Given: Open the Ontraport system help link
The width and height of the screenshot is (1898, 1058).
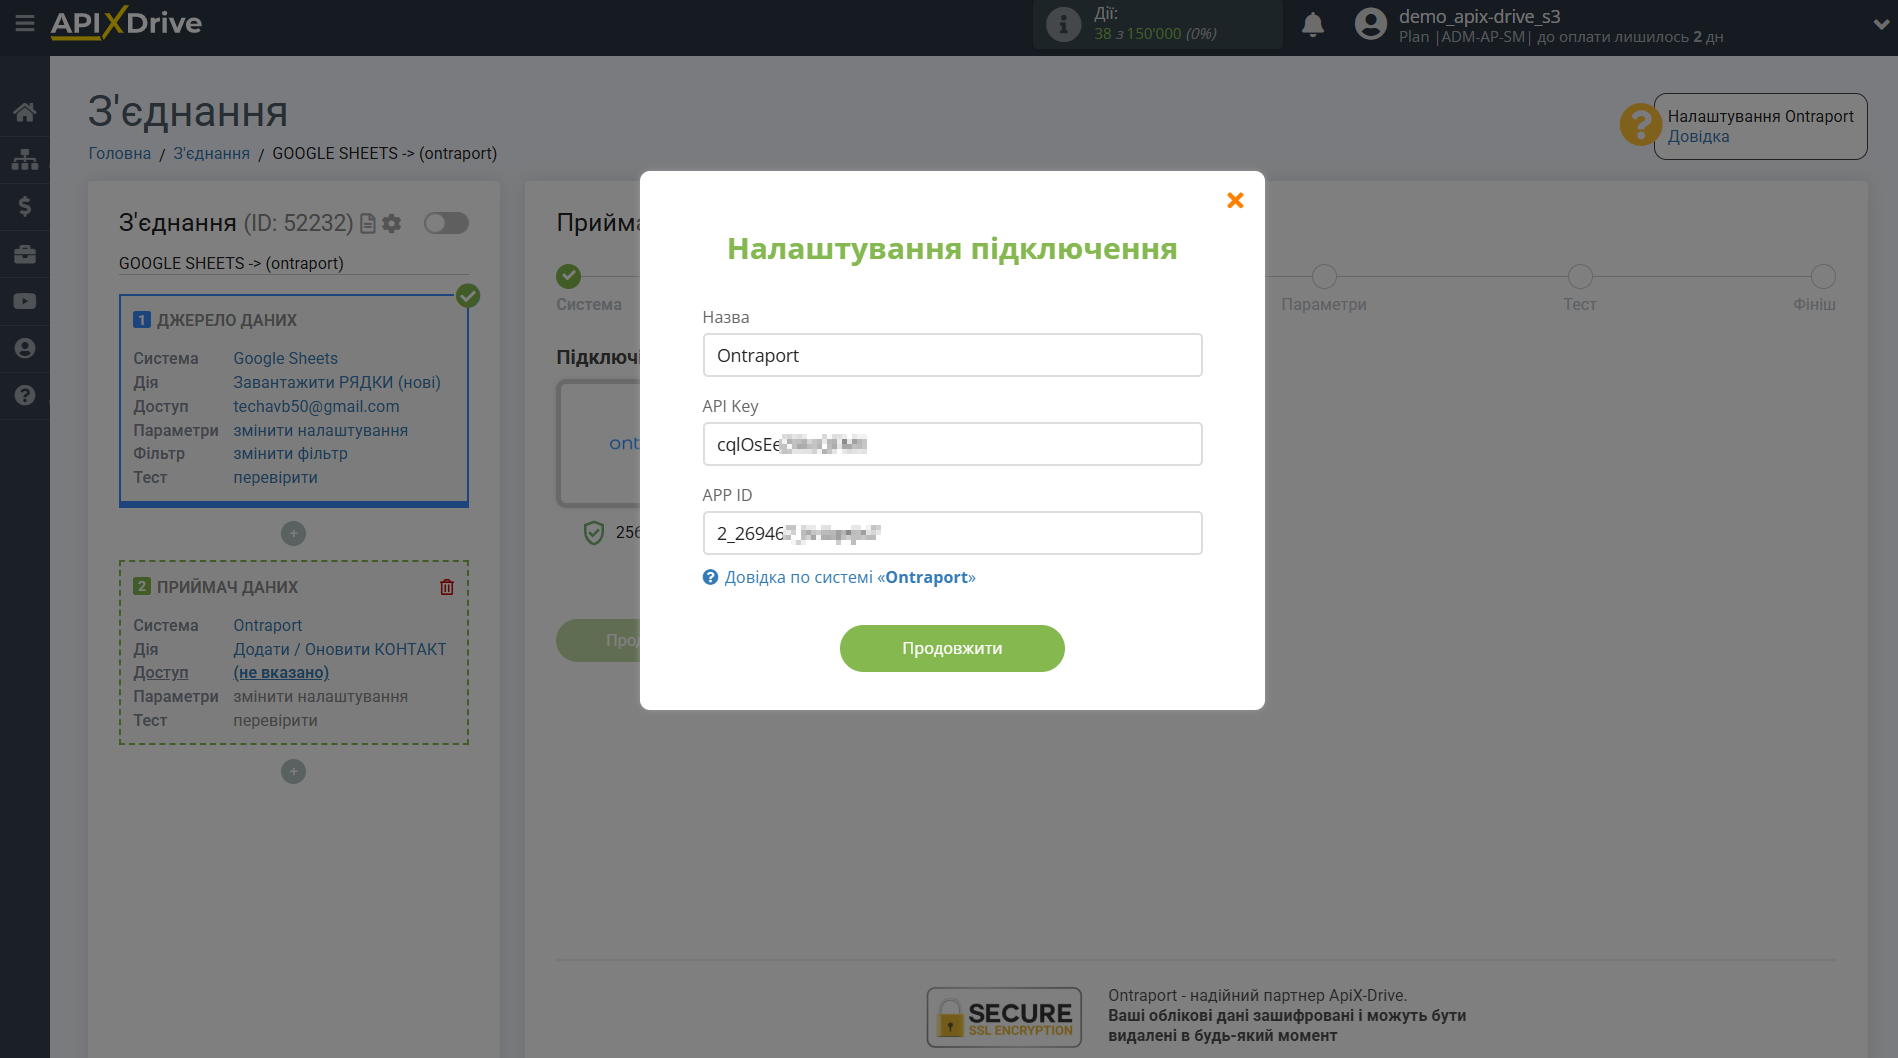Looking at the screenshot, I should pyautogui.click(x=849, y=577).
